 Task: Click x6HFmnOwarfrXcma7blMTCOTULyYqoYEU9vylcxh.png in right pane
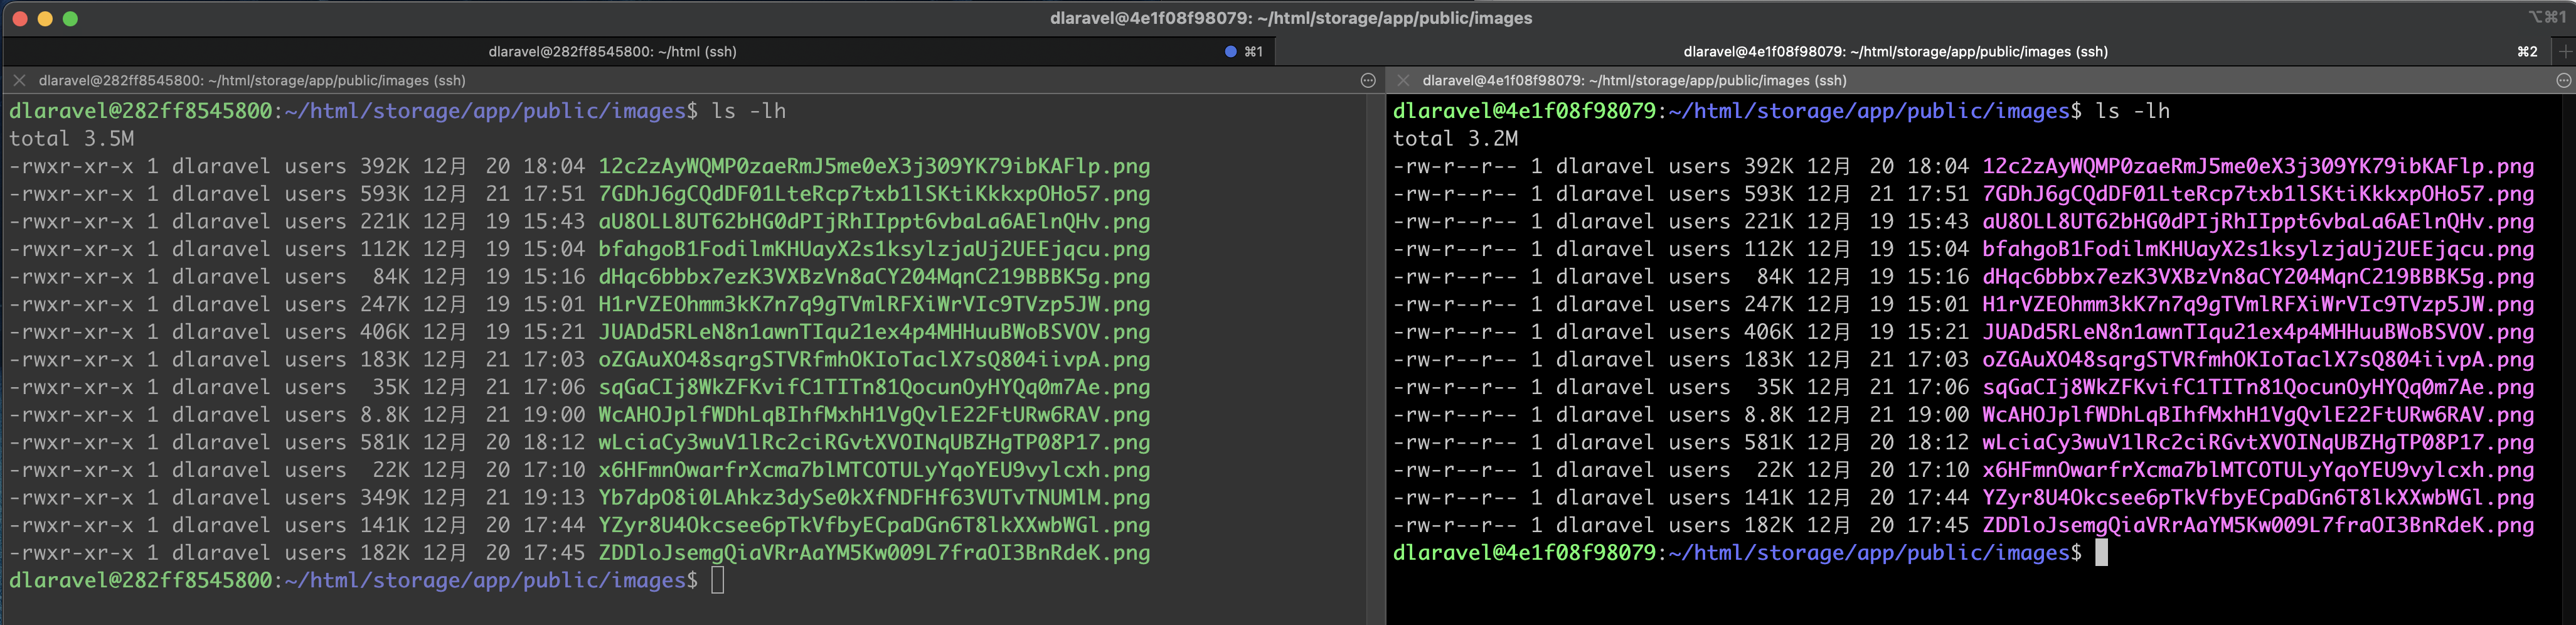(2258, 470)
